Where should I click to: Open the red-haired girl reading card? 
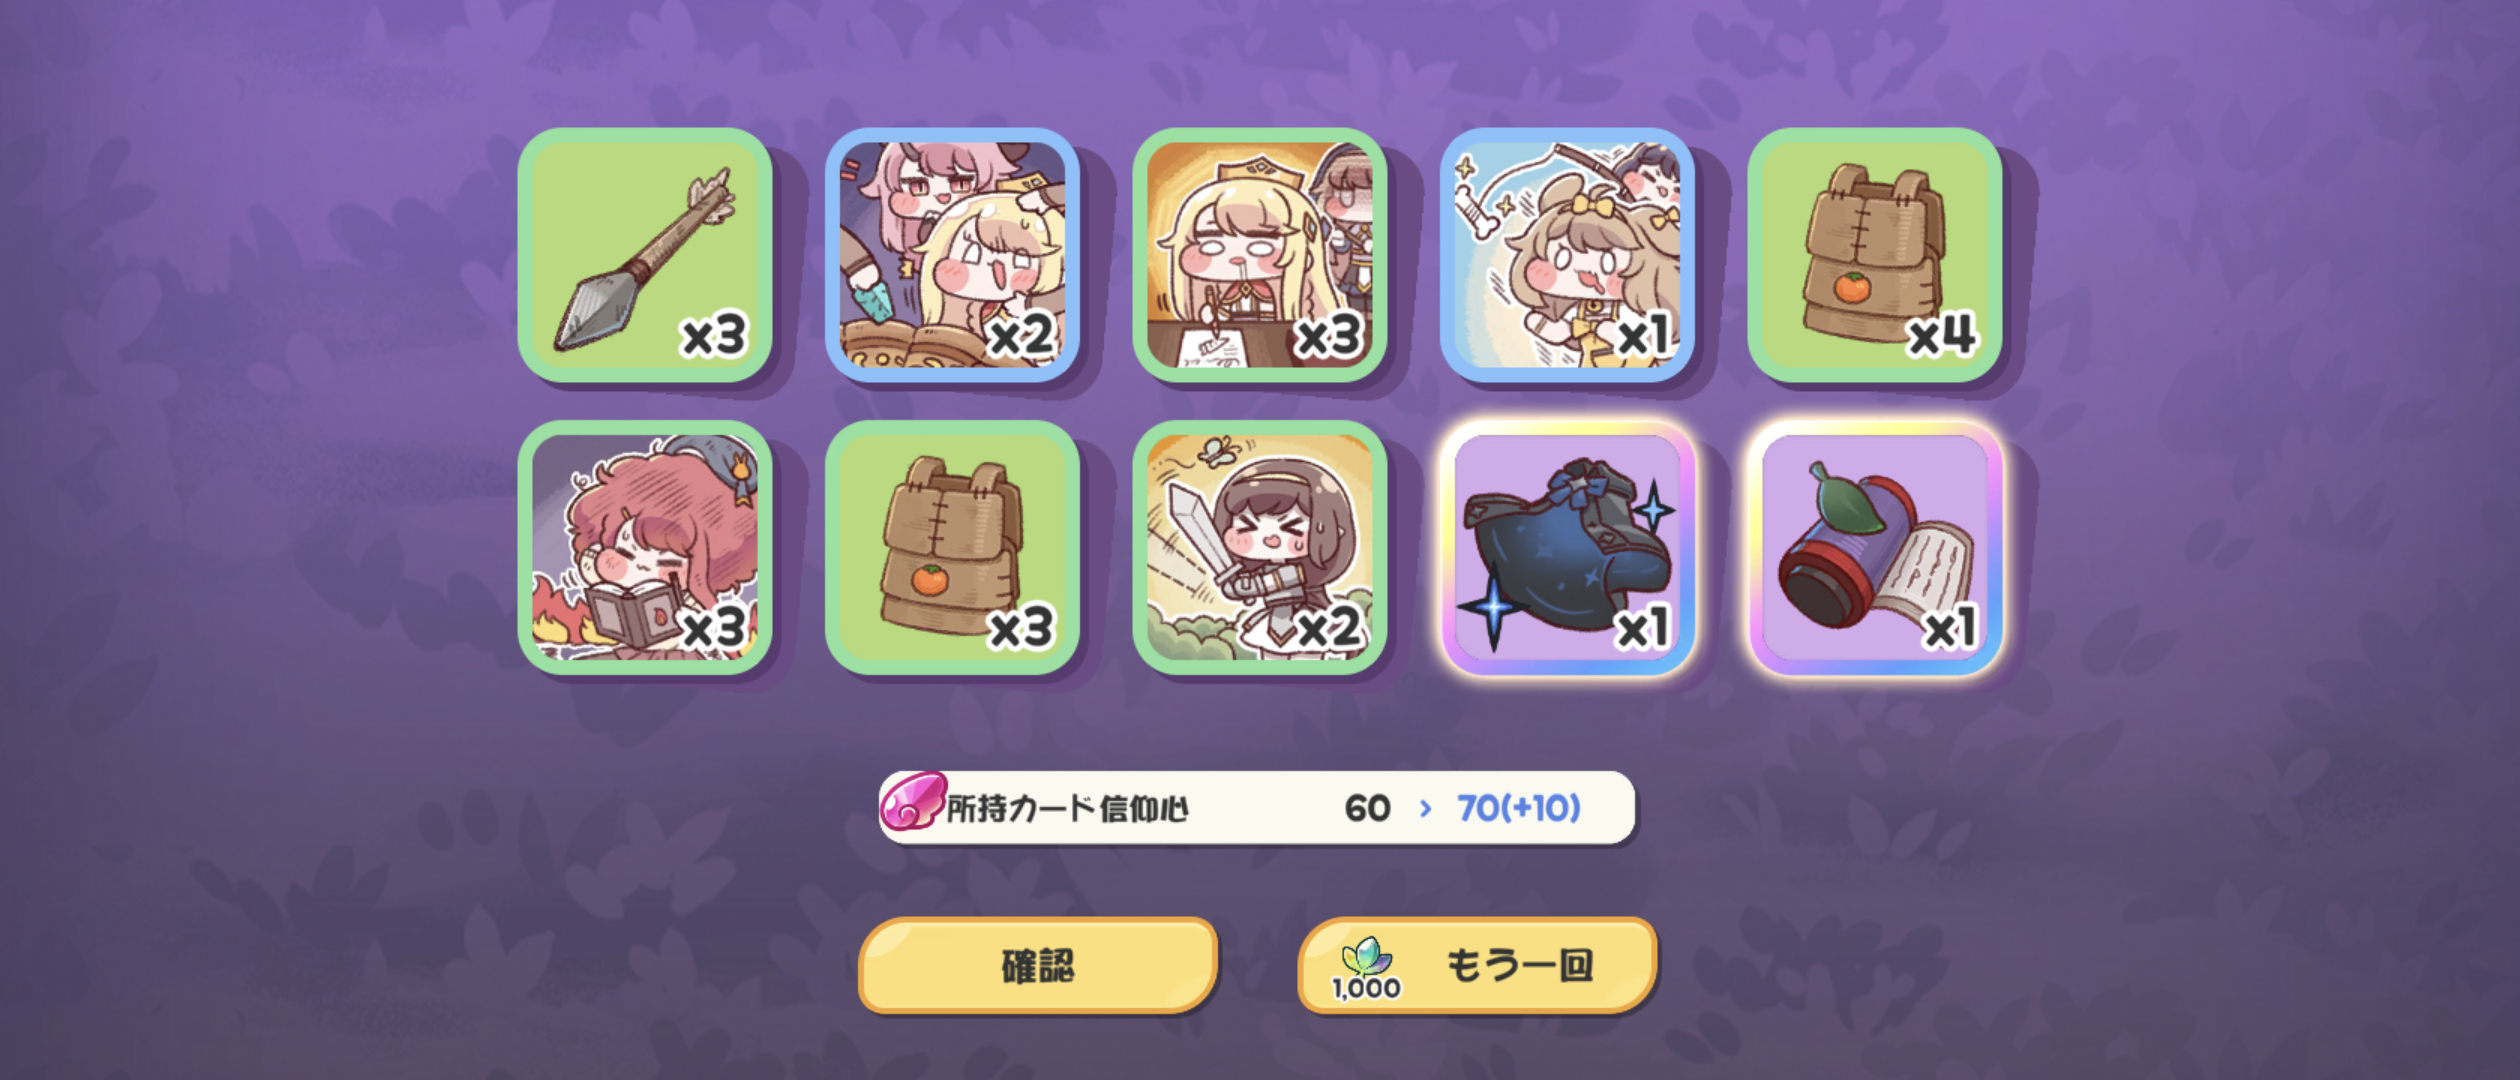[x=645, y=547]
